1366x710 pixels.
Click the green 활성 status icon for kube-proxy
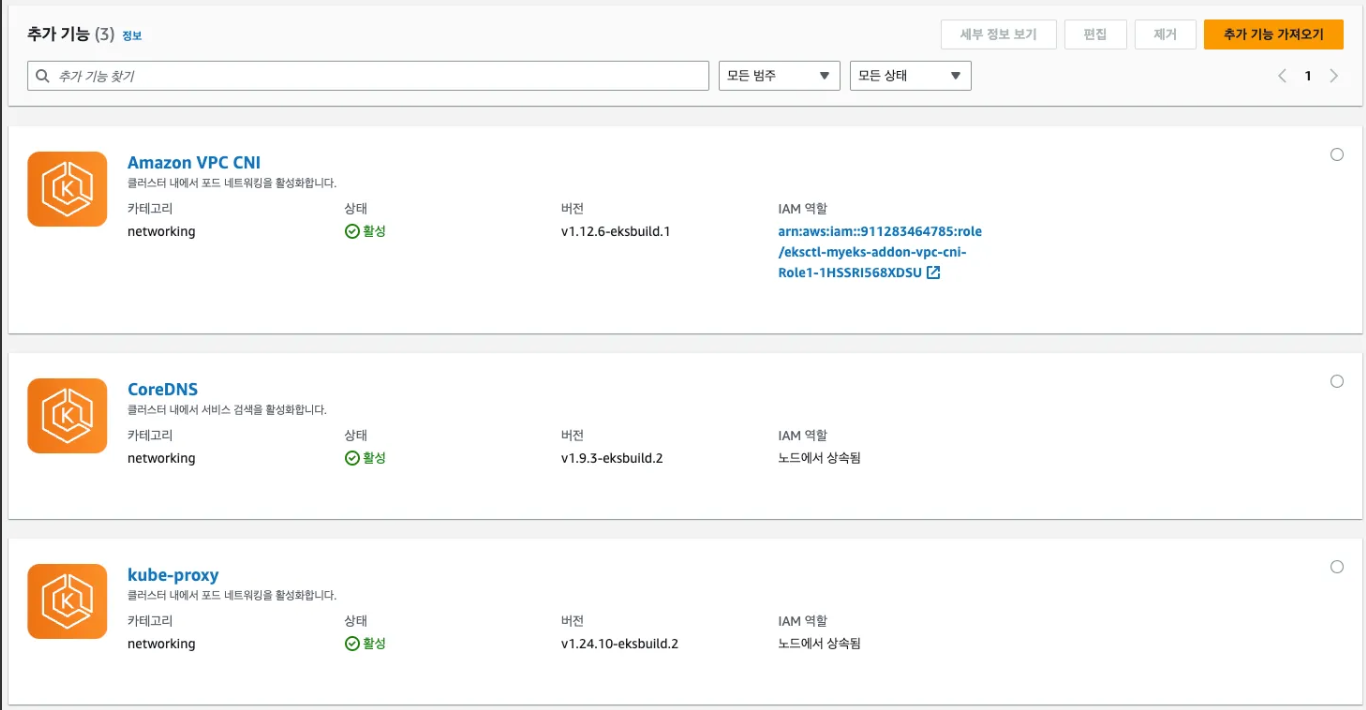352,644
